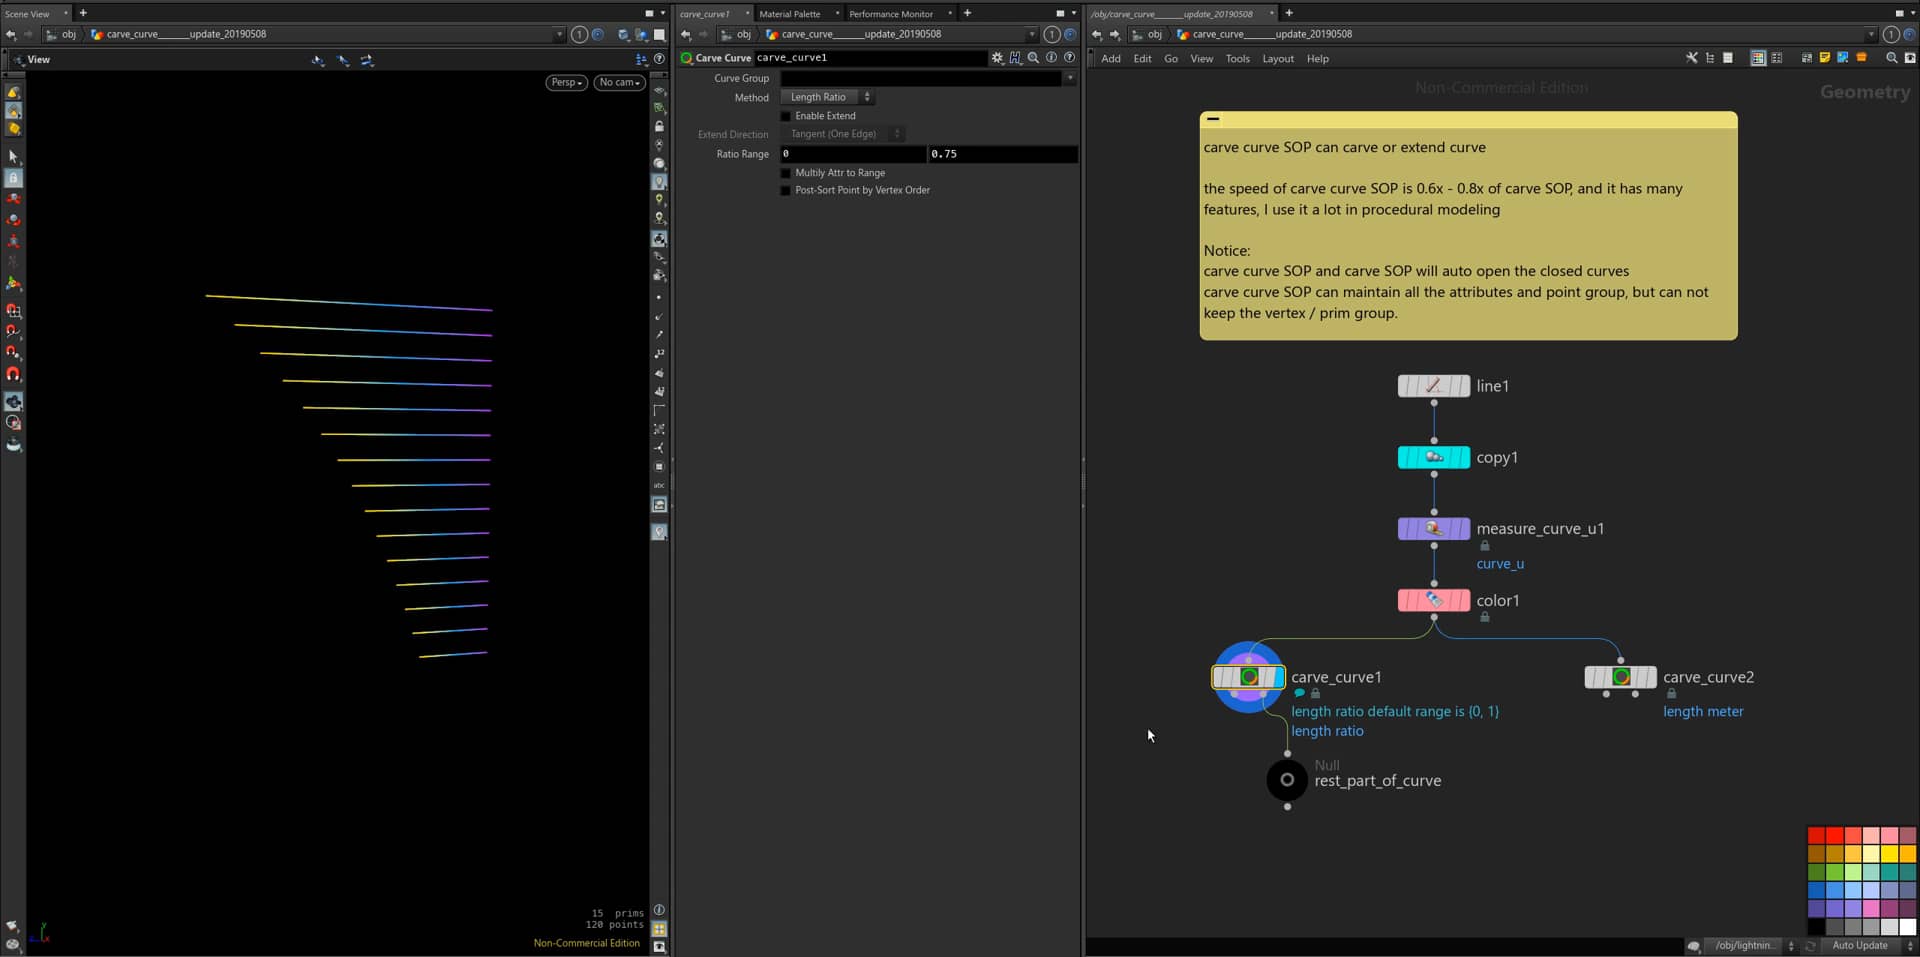This screenshot has height=957, width=1920.
Task: Select the measure_curve_u1 node
Action: [x=1433, y=529]
